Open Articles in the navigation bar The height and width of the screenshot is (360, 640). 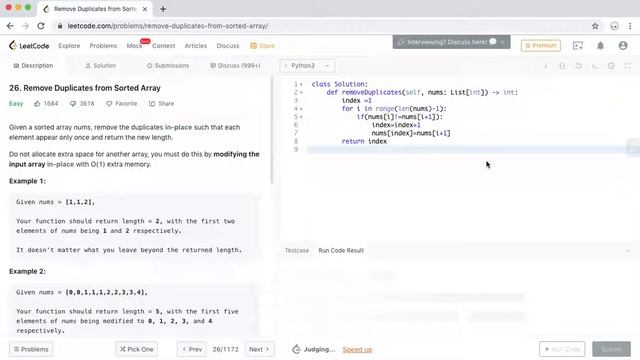coord(196,46)
